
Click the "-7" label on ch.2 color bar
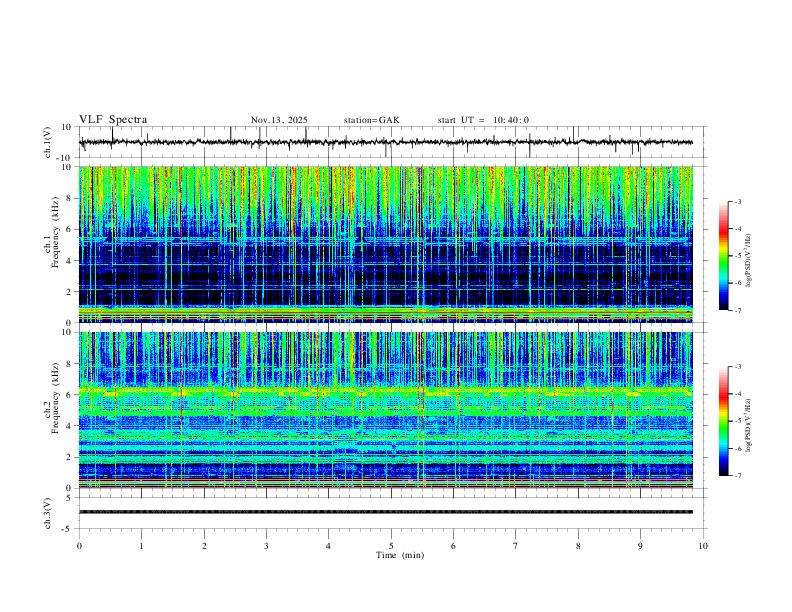(738, 476)
